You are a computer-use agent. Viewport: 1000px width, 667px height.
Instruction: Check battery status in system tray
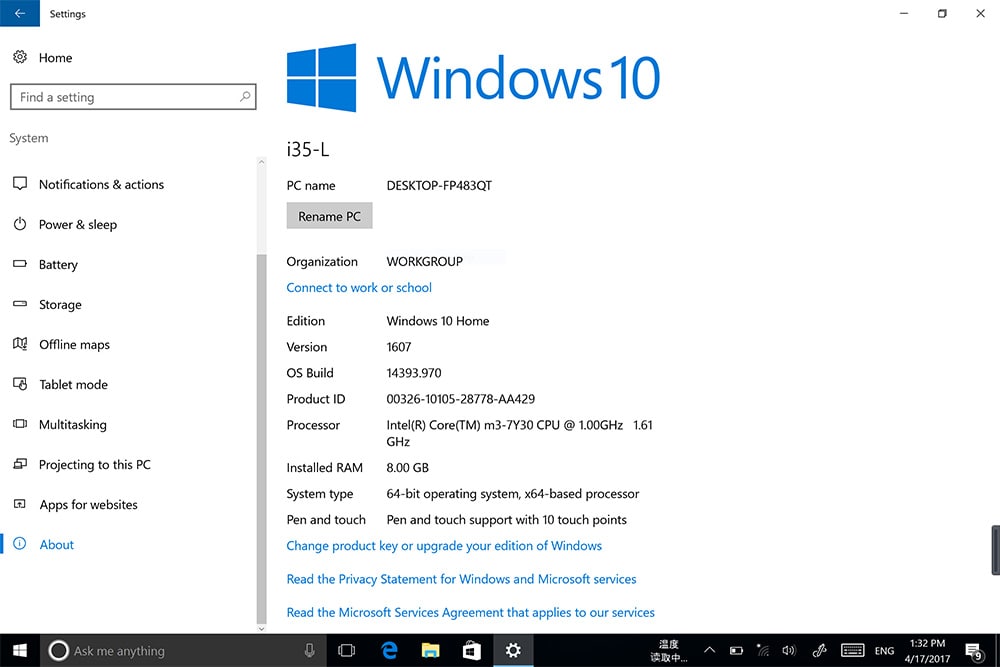point(736,650)
